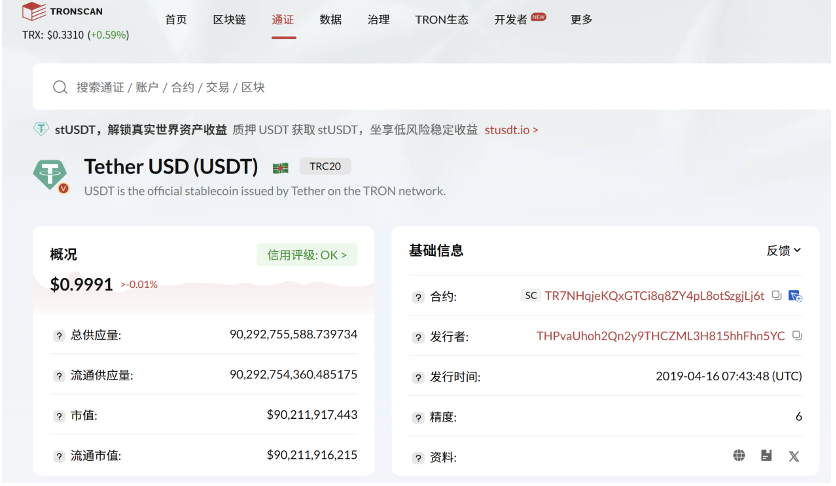Viewport: 836px width, 486px height.
Task: Click the -0.01% price change
Action: coord(139,285)
